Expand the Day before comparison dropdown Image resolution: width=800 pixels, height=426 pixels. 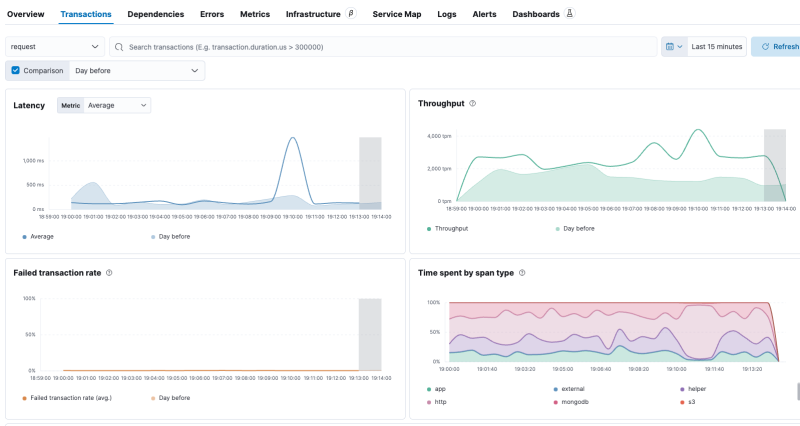pyautogui.click(x=137, y=71)
